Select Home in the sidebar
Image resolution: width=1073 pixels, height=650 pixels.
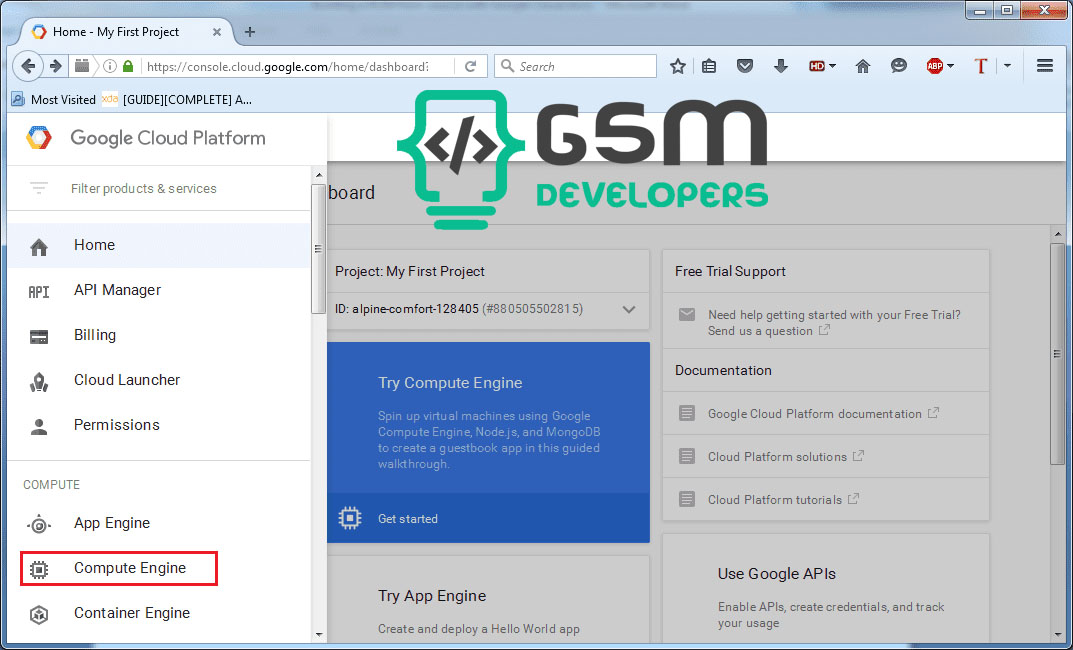[x=159, y=245]
